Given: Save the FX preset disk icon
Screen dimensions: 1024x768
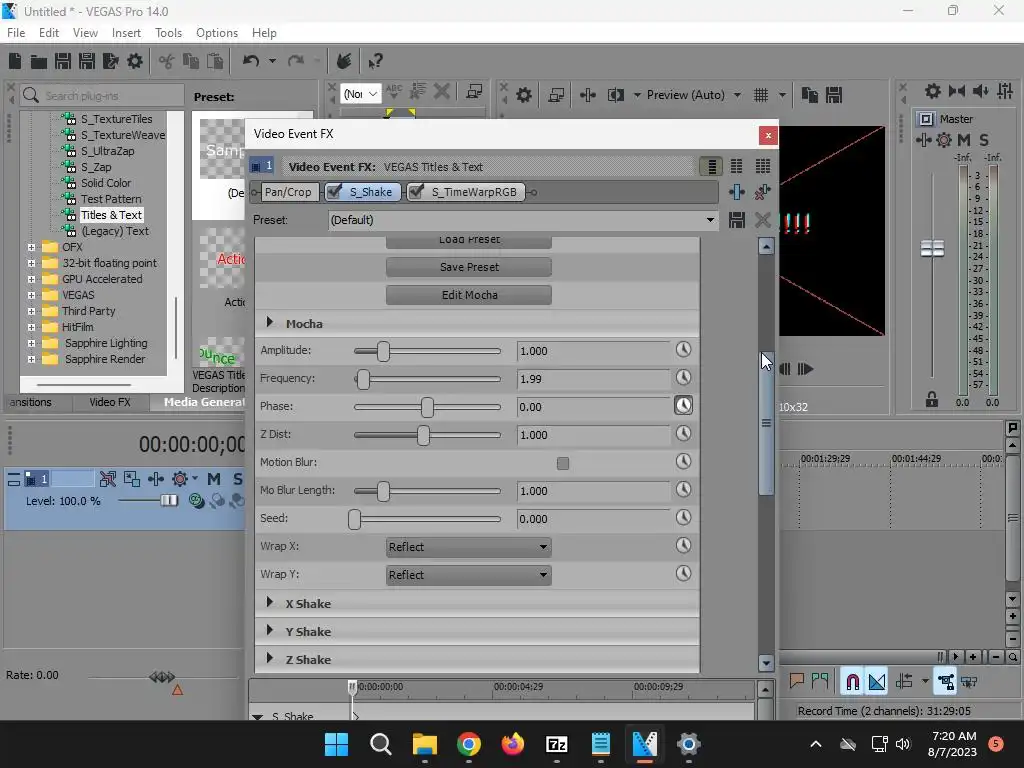Looking at the screenshot, I should (737, 220).
